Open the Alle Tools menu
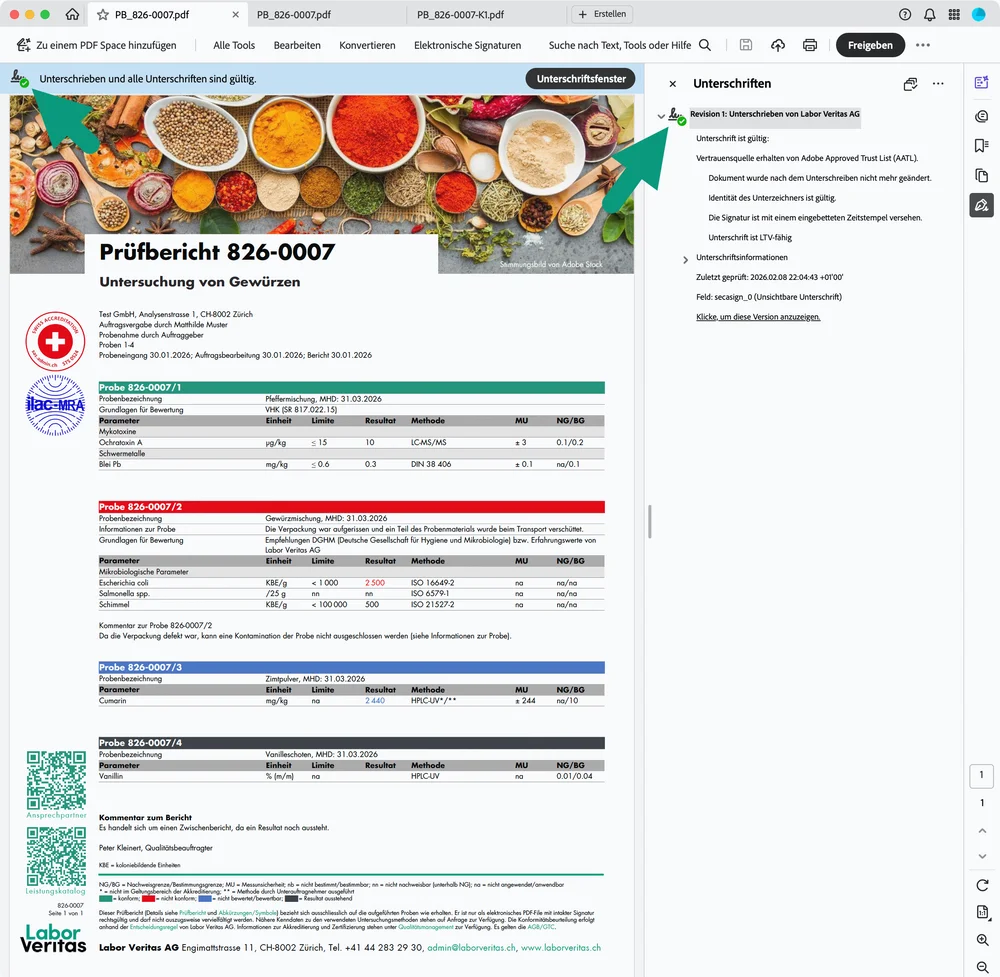Viewport: 1000px width, 977px height. [234, 45]
